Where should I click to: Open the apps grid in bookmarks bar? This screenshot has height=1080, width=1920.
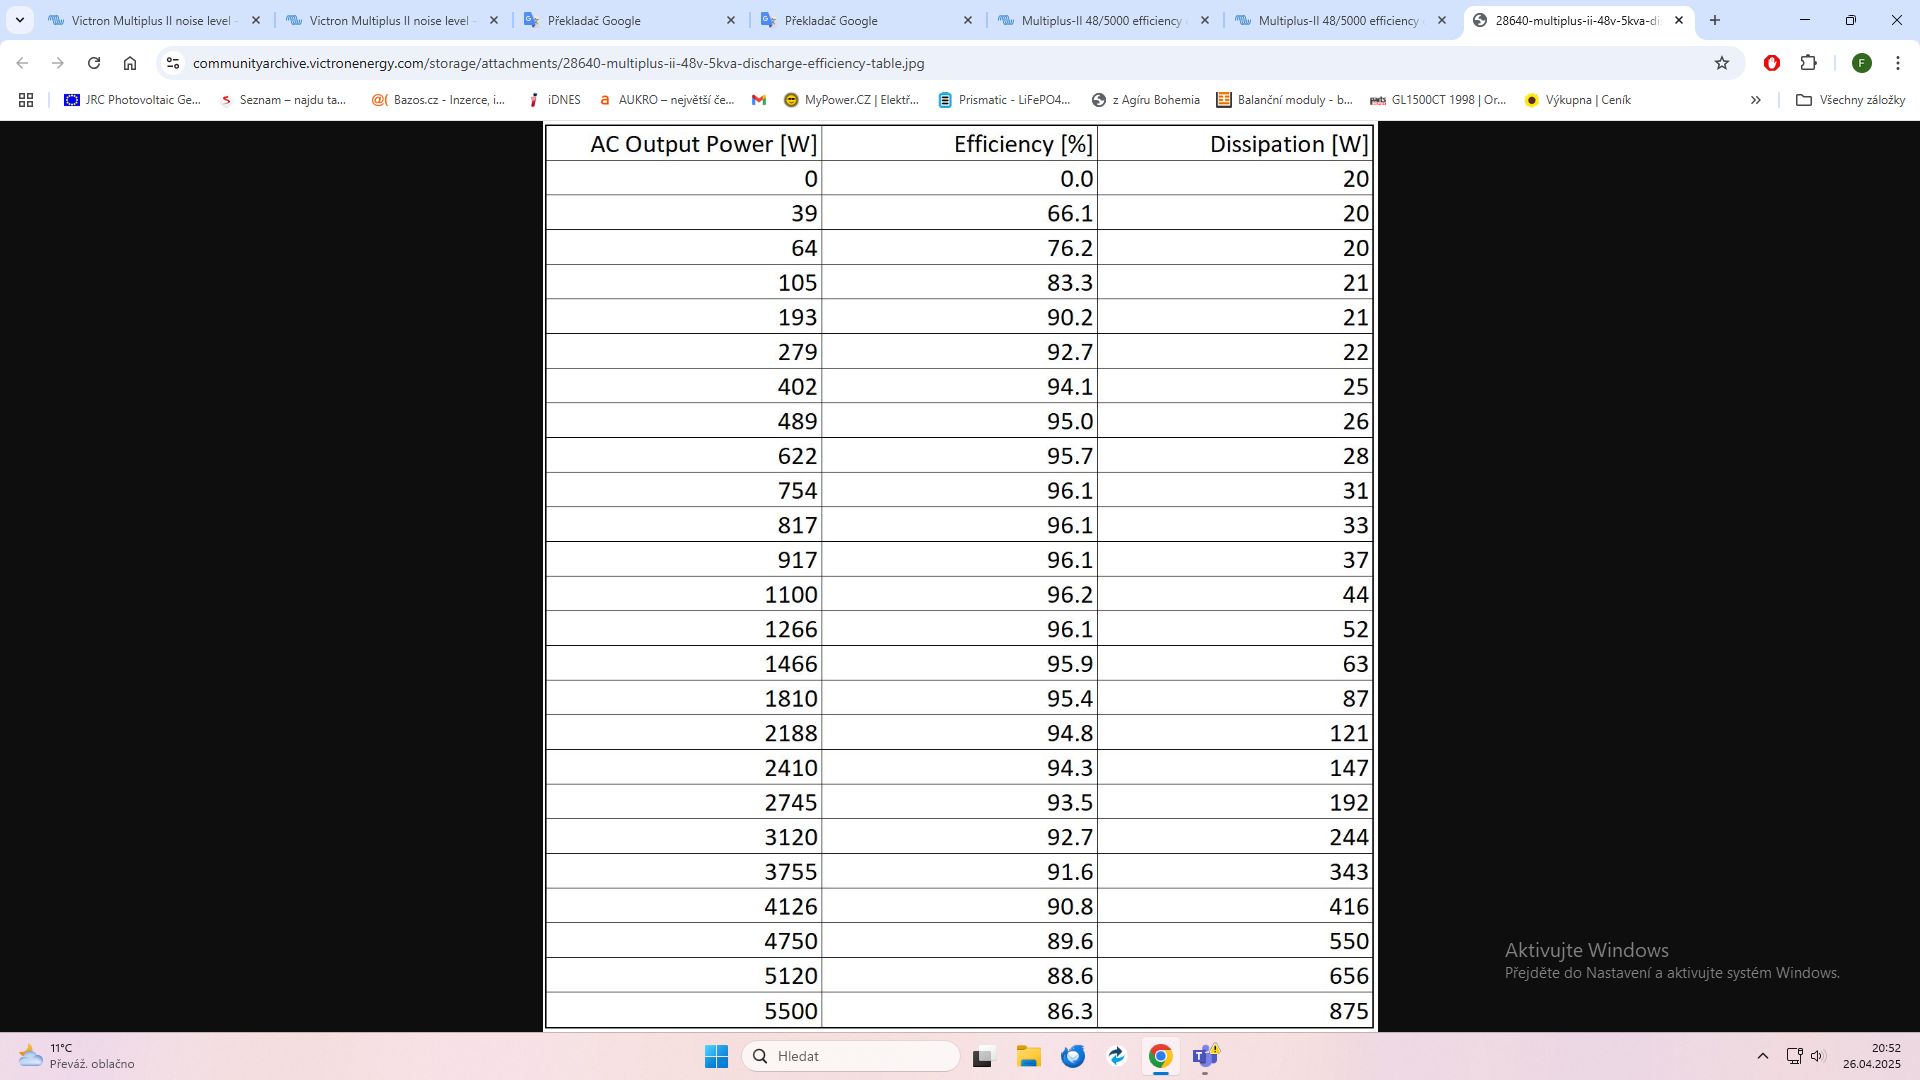26,100
